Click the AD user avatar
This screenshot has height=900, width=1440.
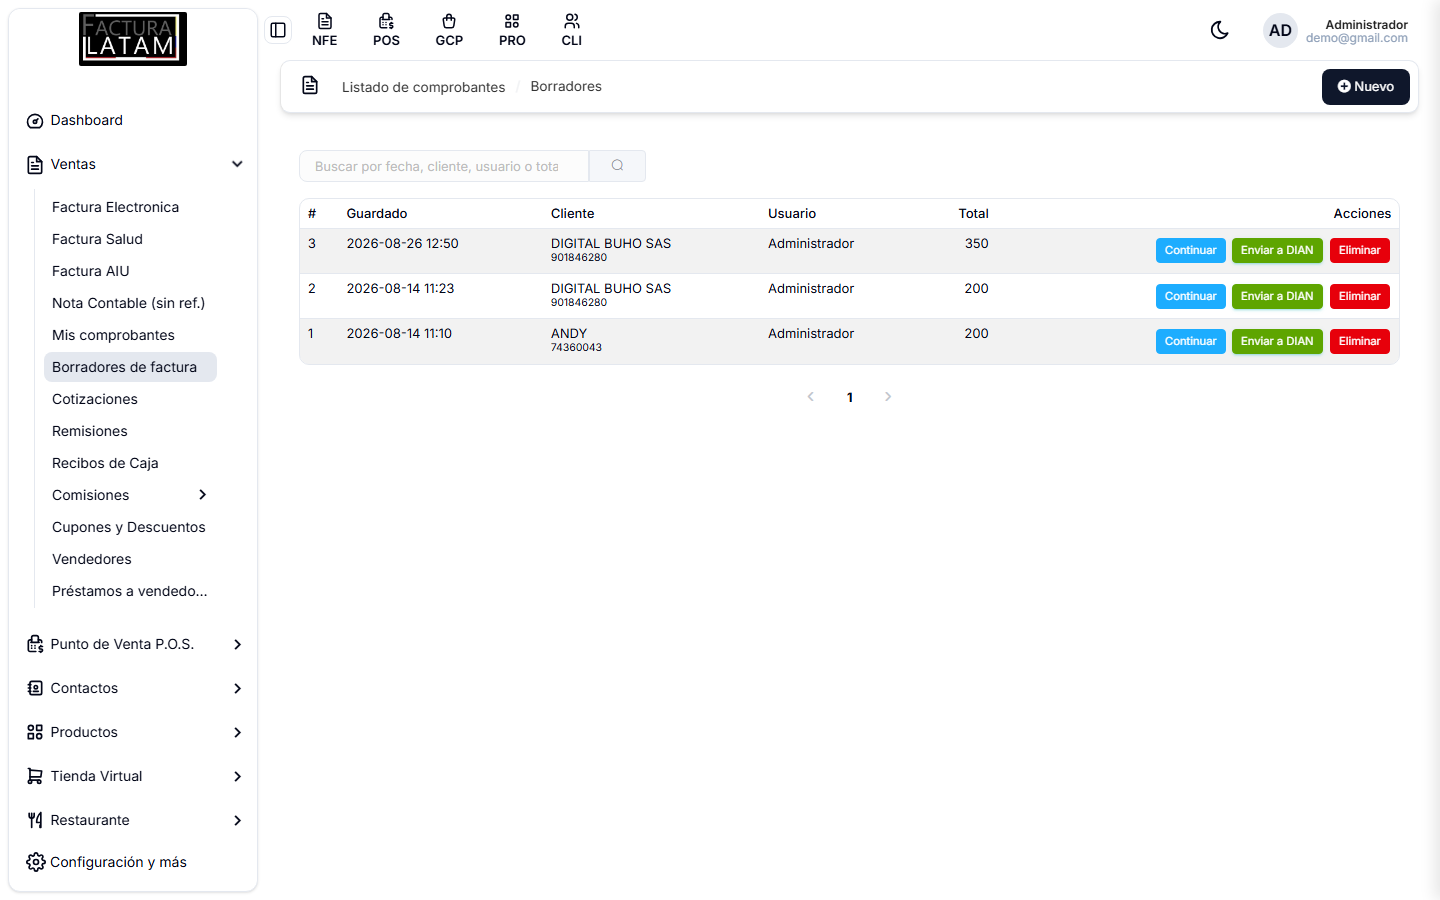click(x=1280, y=31)
